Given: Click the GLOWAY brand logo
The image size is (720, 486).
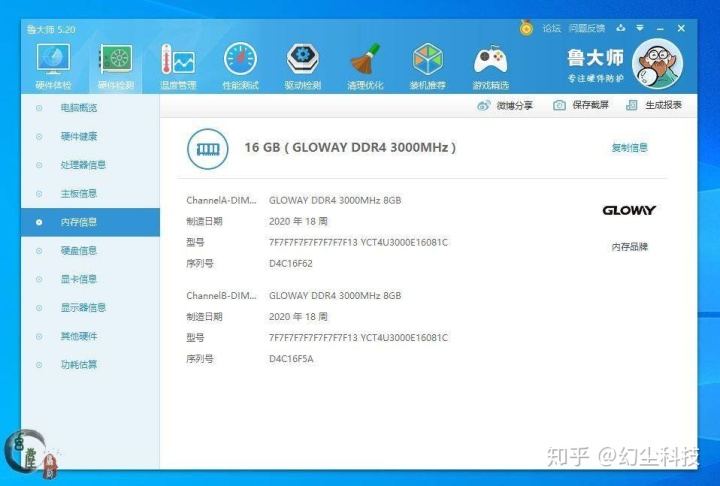Looking at the screenshot, I should [629, 210].
